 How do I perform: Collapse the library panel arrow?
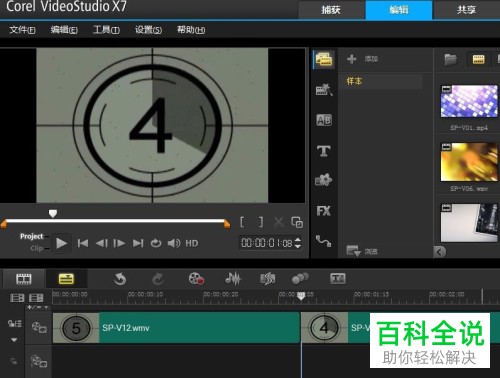tap(440, 252)
